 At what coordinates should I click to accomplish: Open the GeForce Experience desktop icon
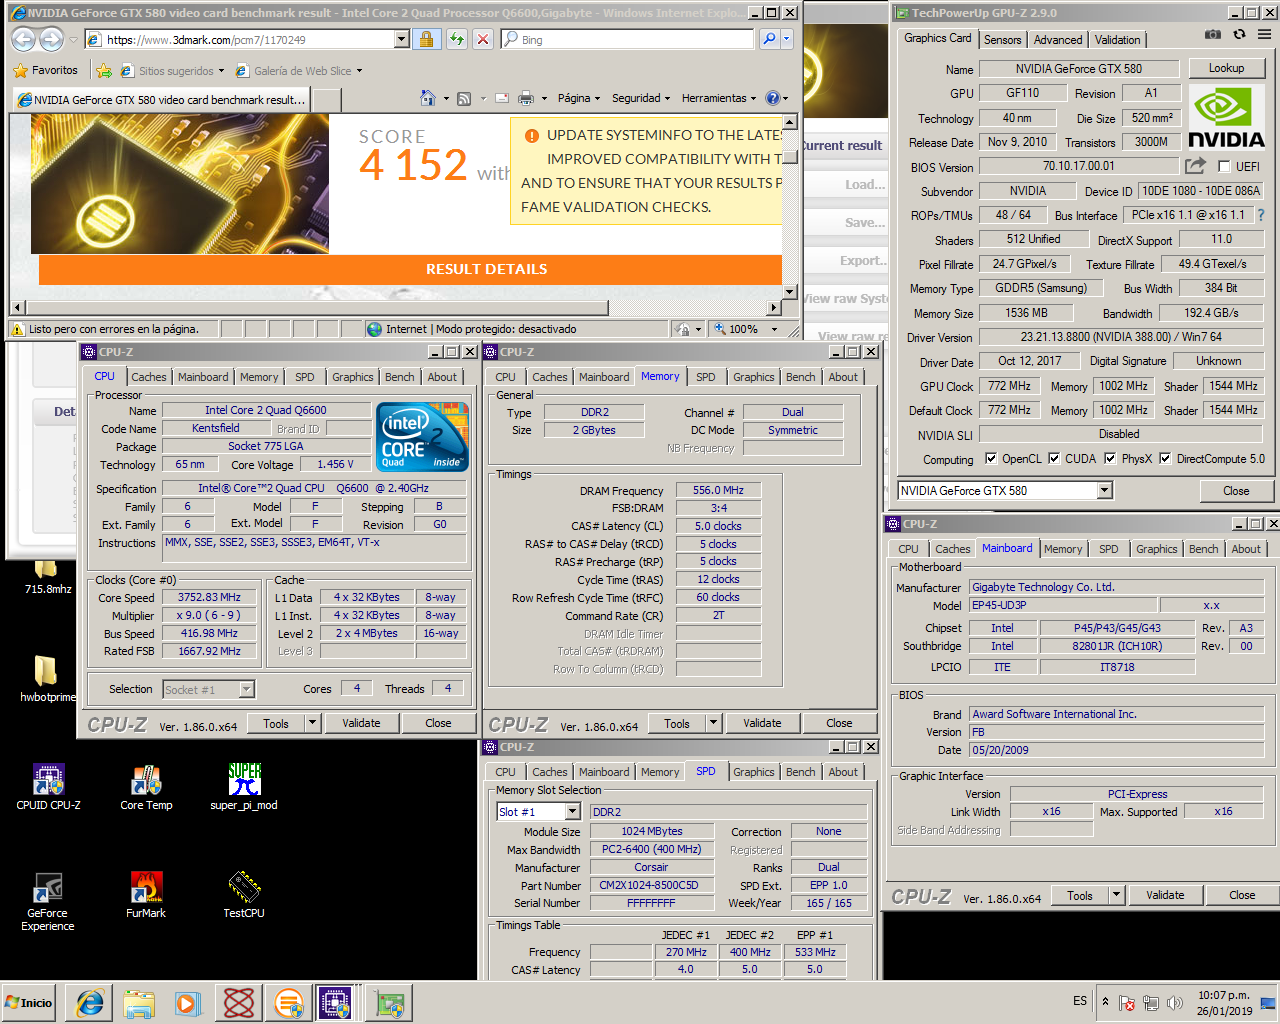48,902
